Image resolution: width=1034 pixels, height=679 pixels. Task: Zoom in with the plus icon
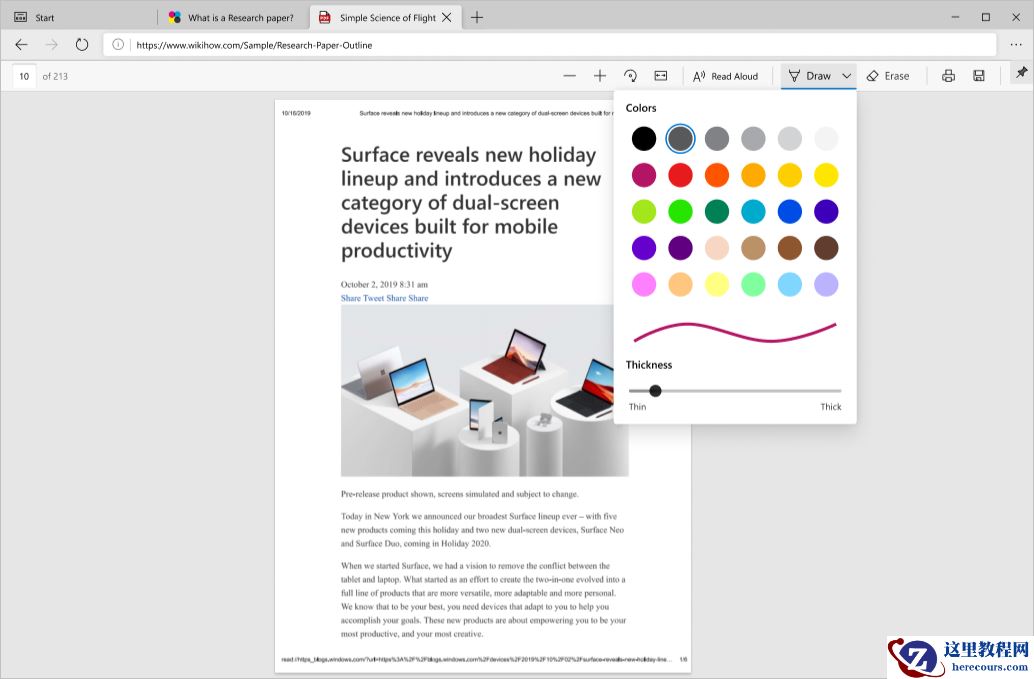pyautogui.click(x=599, y=76)
